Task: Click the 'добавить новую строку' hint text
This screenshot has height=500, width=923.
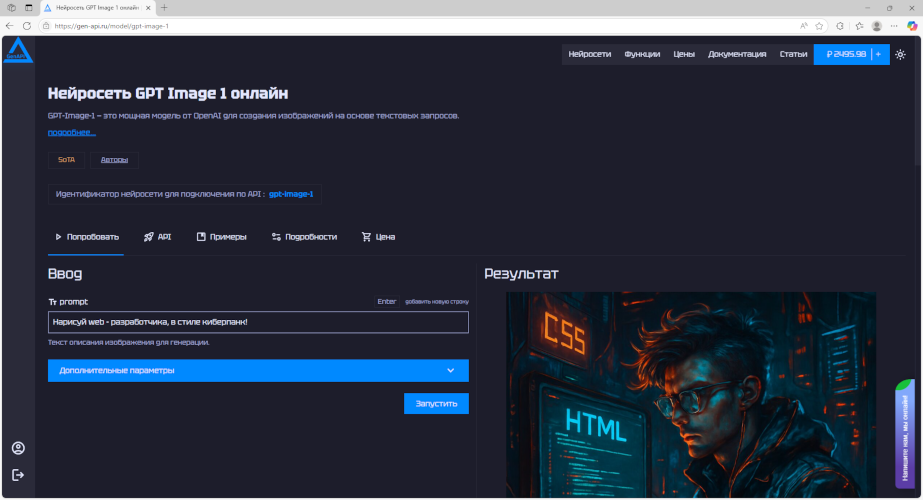Action: (437, 302)
